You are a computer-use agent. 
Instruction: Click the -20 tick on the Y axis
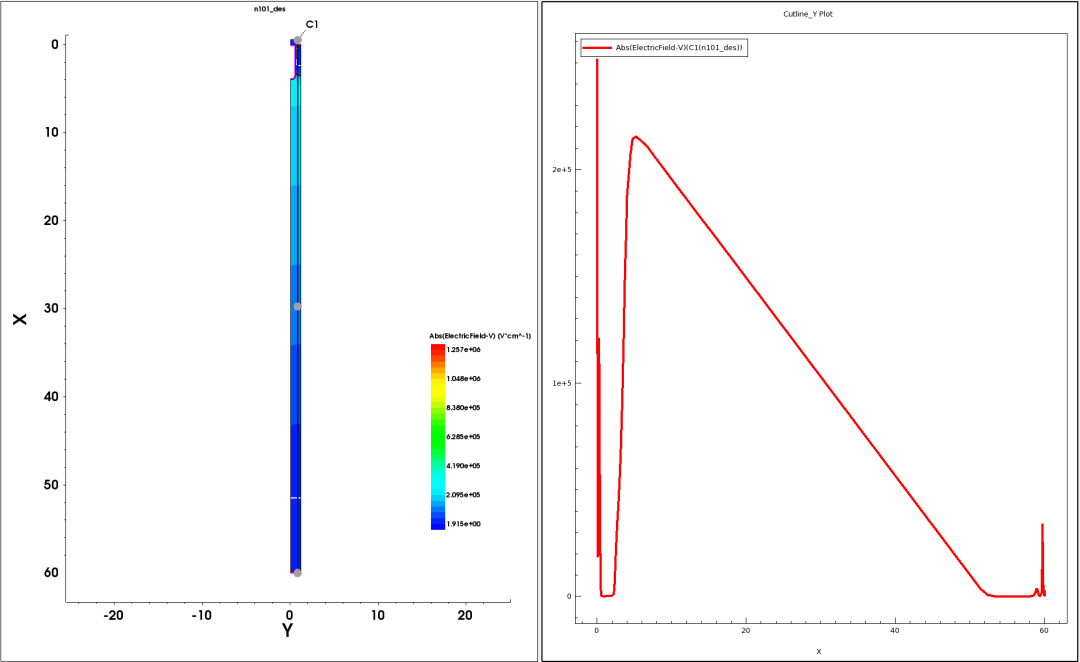tap(114, 615)
